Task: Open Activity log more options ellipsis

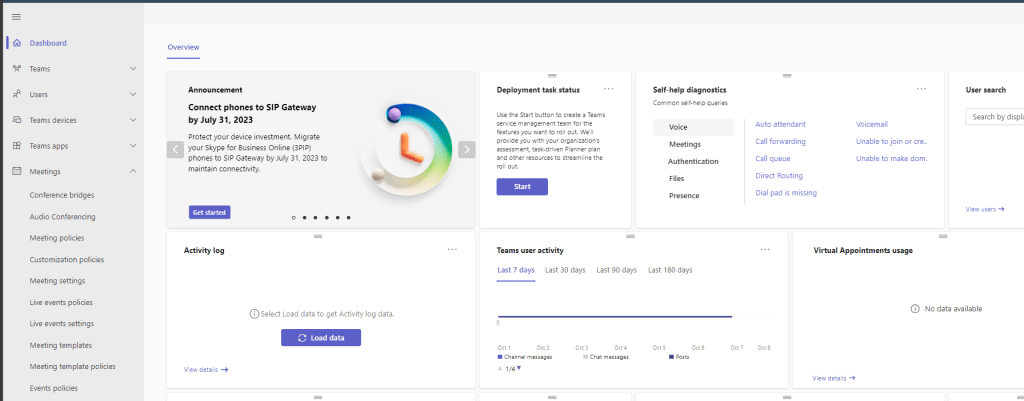Action: pos(452,249)
